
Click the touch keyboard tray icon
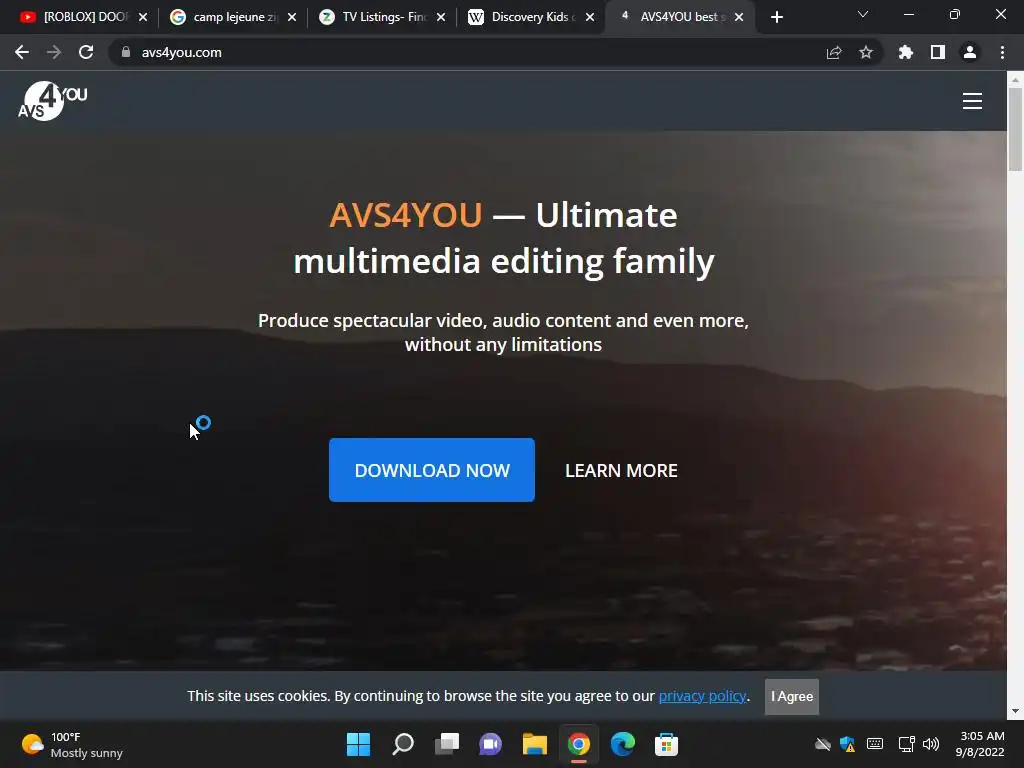click(x=874, y=744)
